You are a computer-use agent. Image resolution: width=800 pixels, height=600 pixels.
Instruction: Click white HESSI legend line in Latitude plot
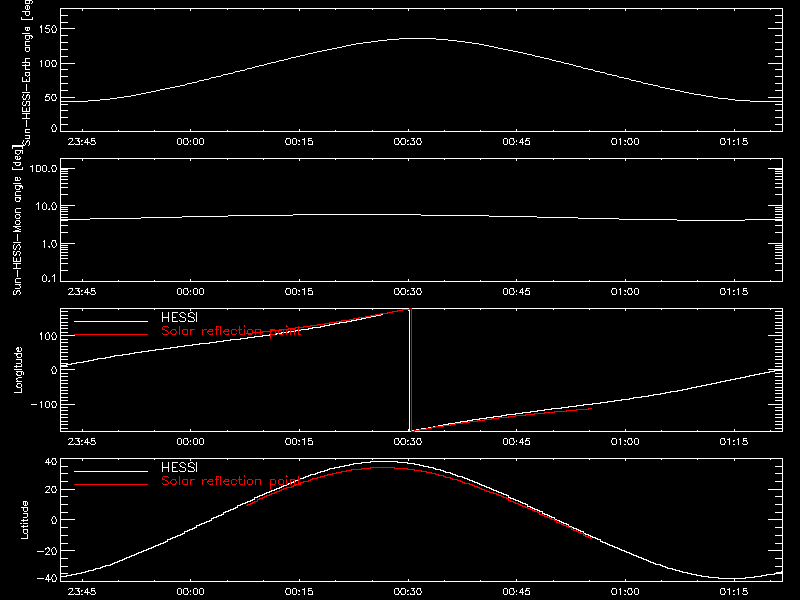click(111, 471)
